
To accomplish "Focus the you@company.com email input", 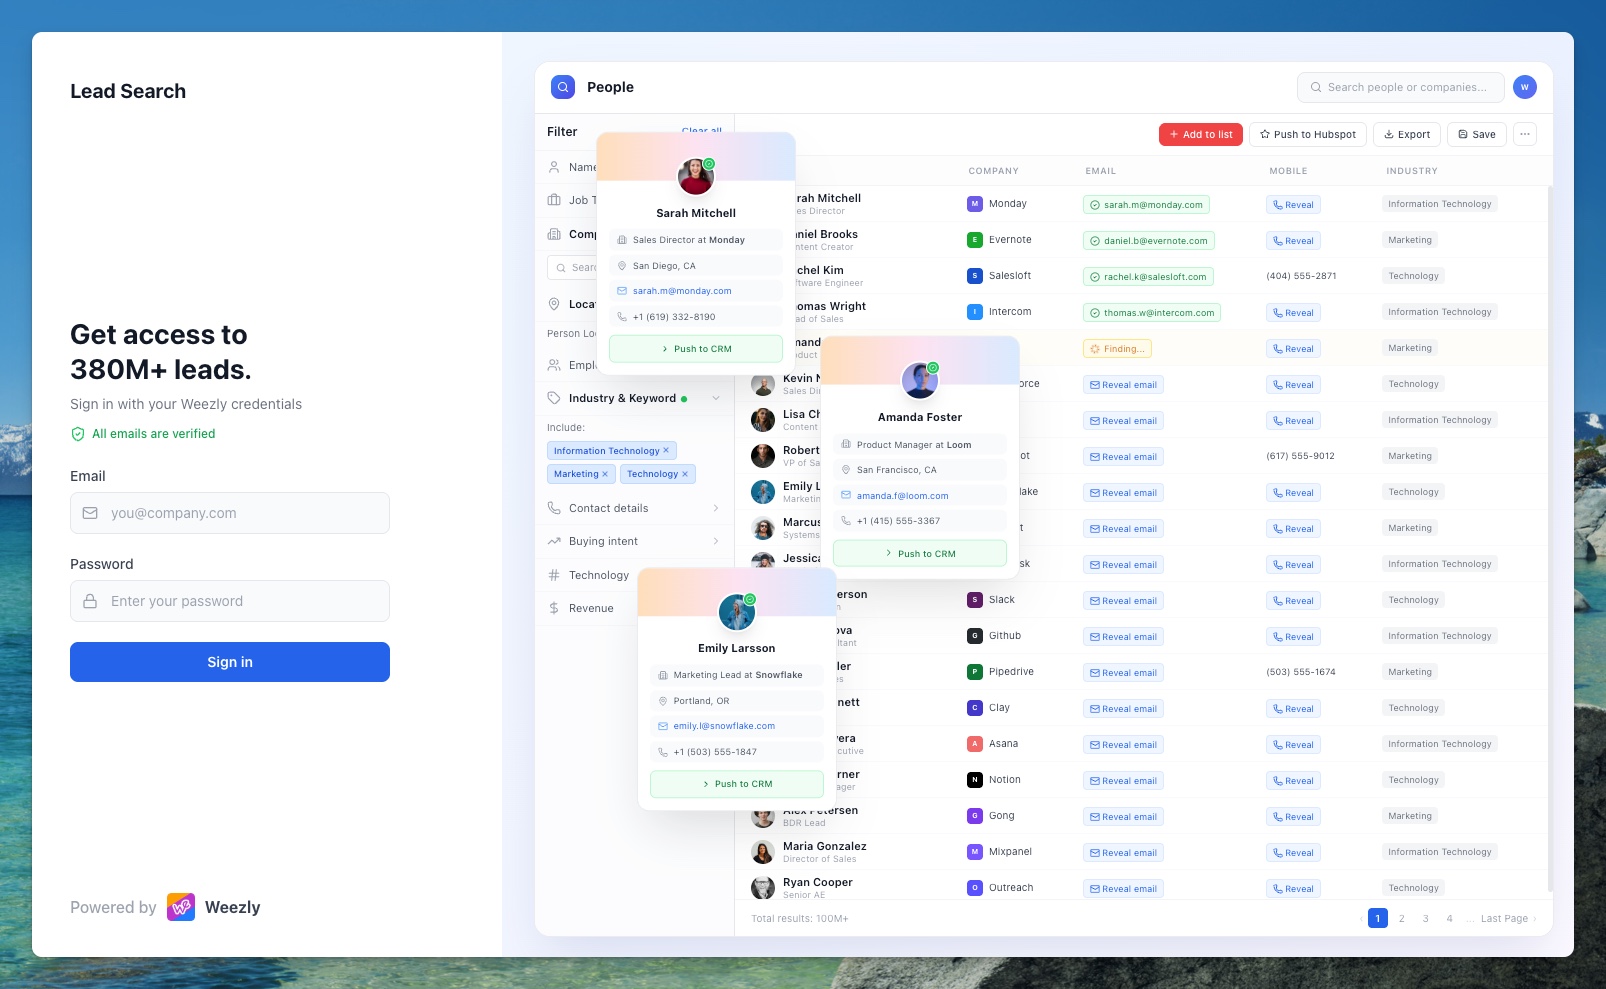I will click(x=230, y=513).
